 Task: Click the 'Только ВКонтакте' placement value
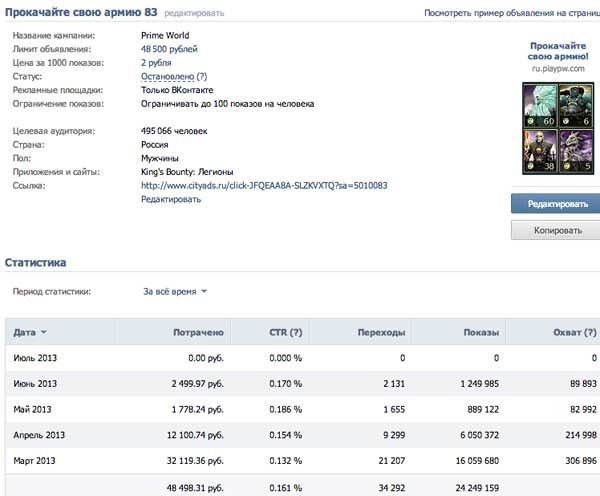pyautogui.click(x=177, y=90)
